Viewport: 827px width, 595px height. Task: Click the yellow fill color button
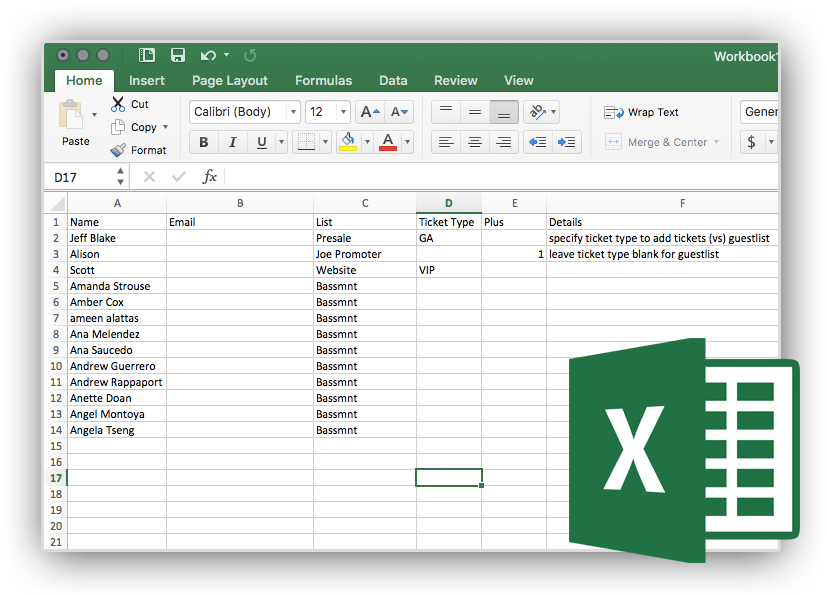[348, 142]
